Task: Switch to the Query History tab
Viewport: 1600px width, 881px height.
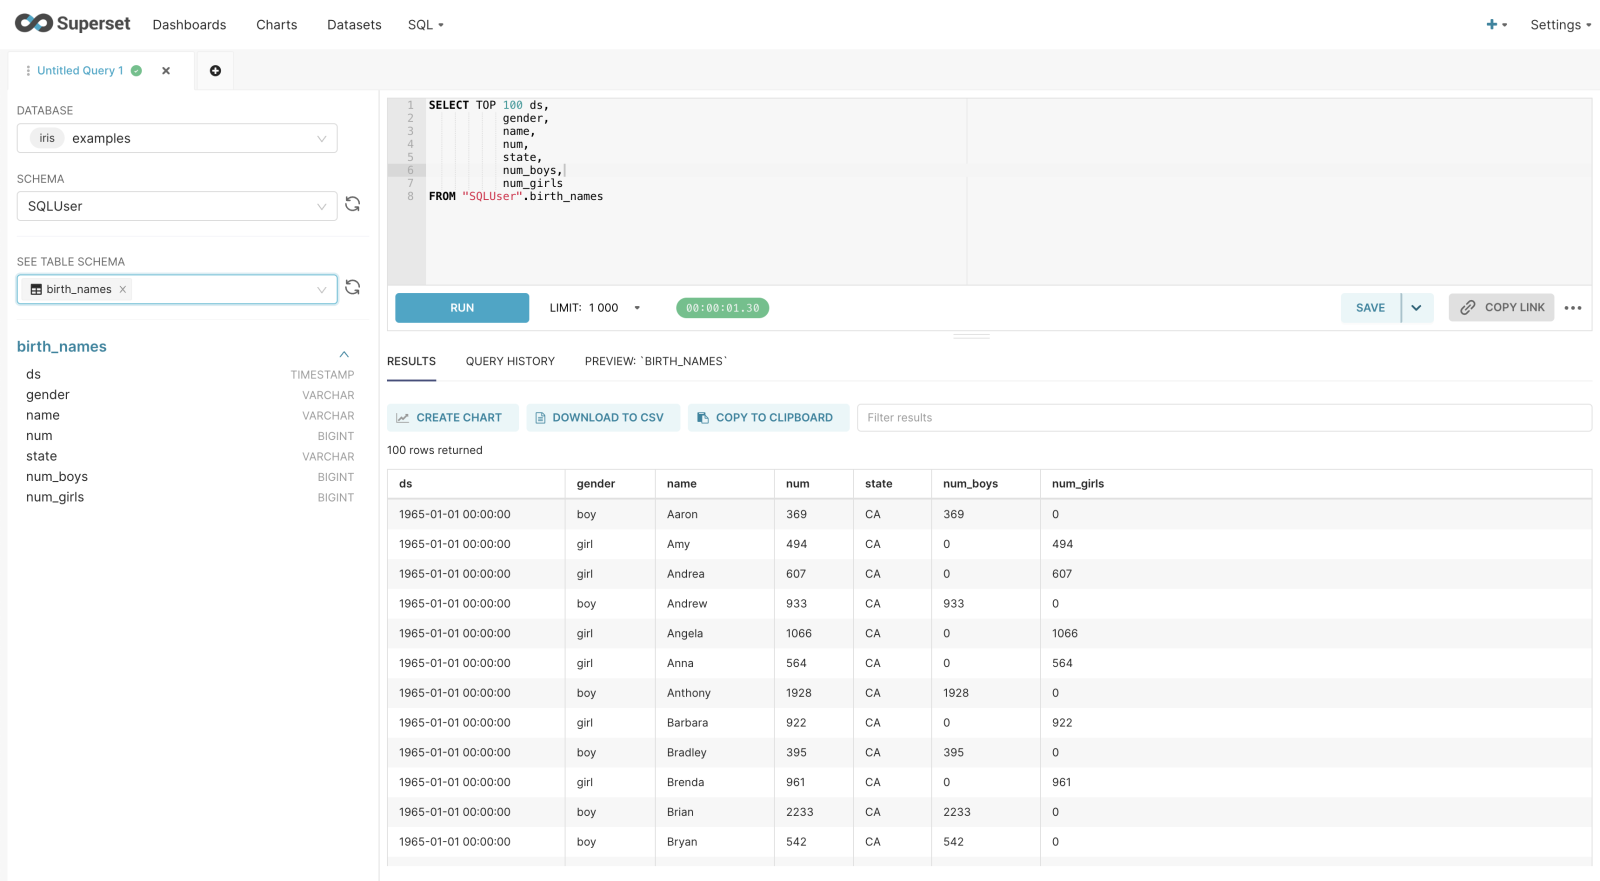Action: click(510, 362)
